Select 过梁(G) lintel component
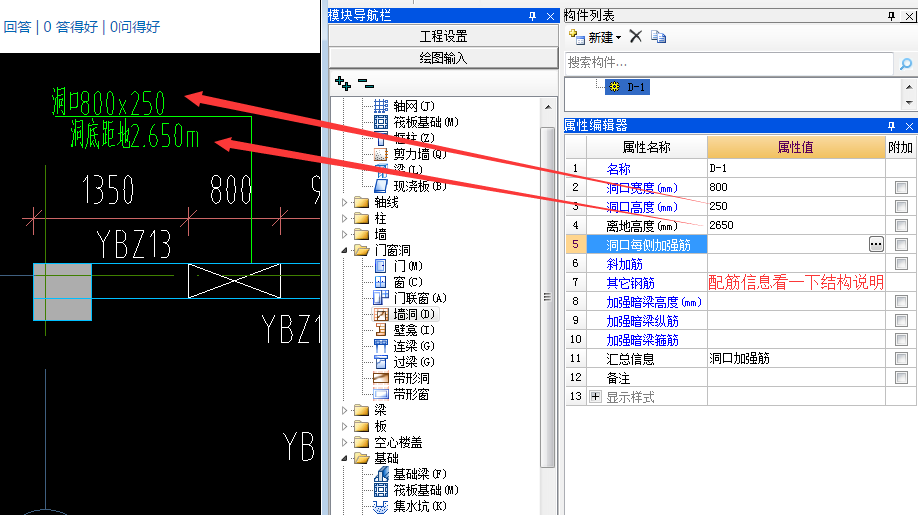 point(405,362)
